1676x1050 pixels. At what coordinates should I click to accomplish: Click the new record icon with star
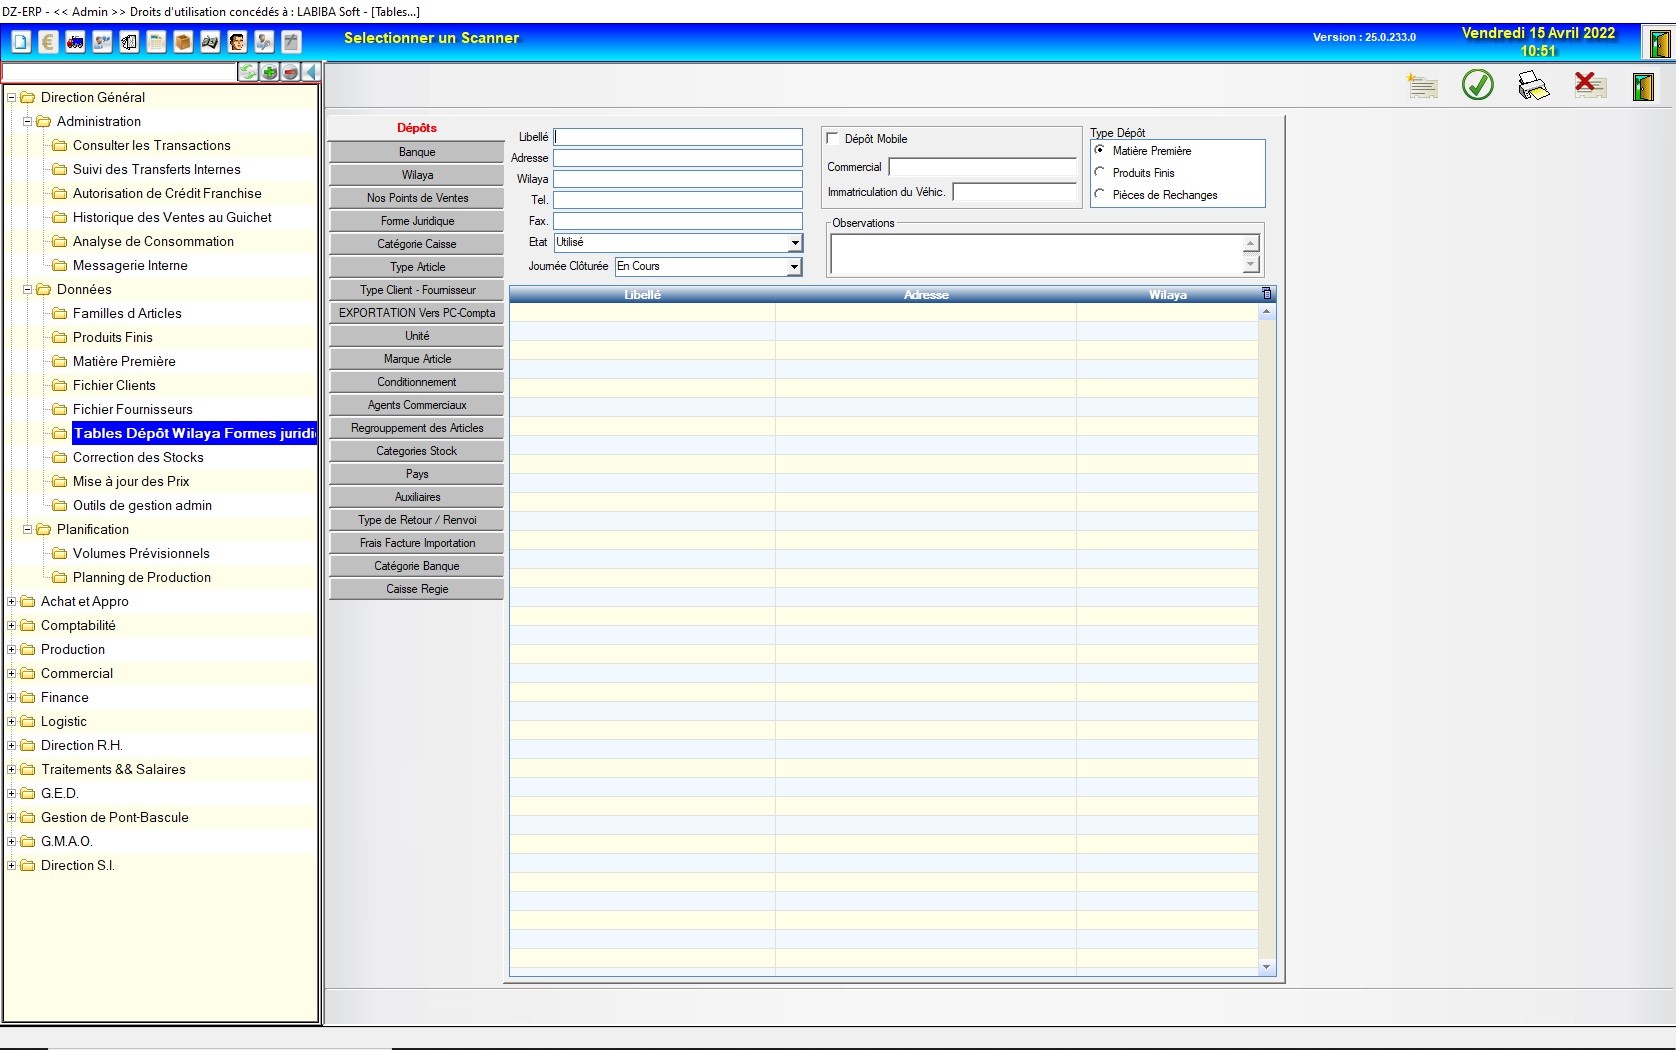(x=1421, y=86)
